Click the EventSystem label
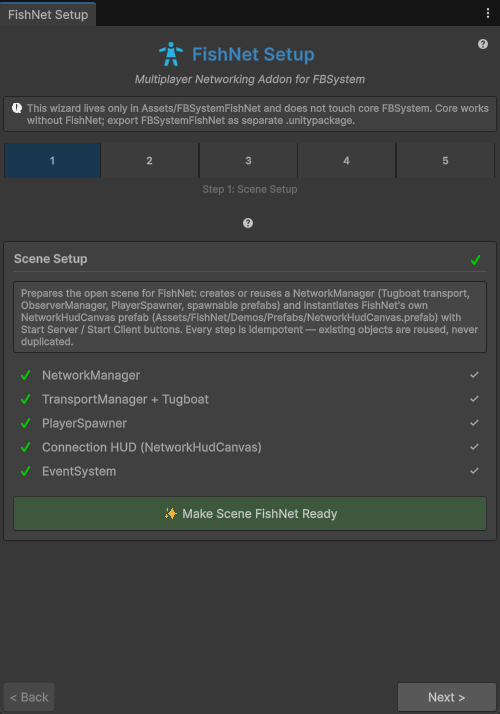 tap(79, 471)
